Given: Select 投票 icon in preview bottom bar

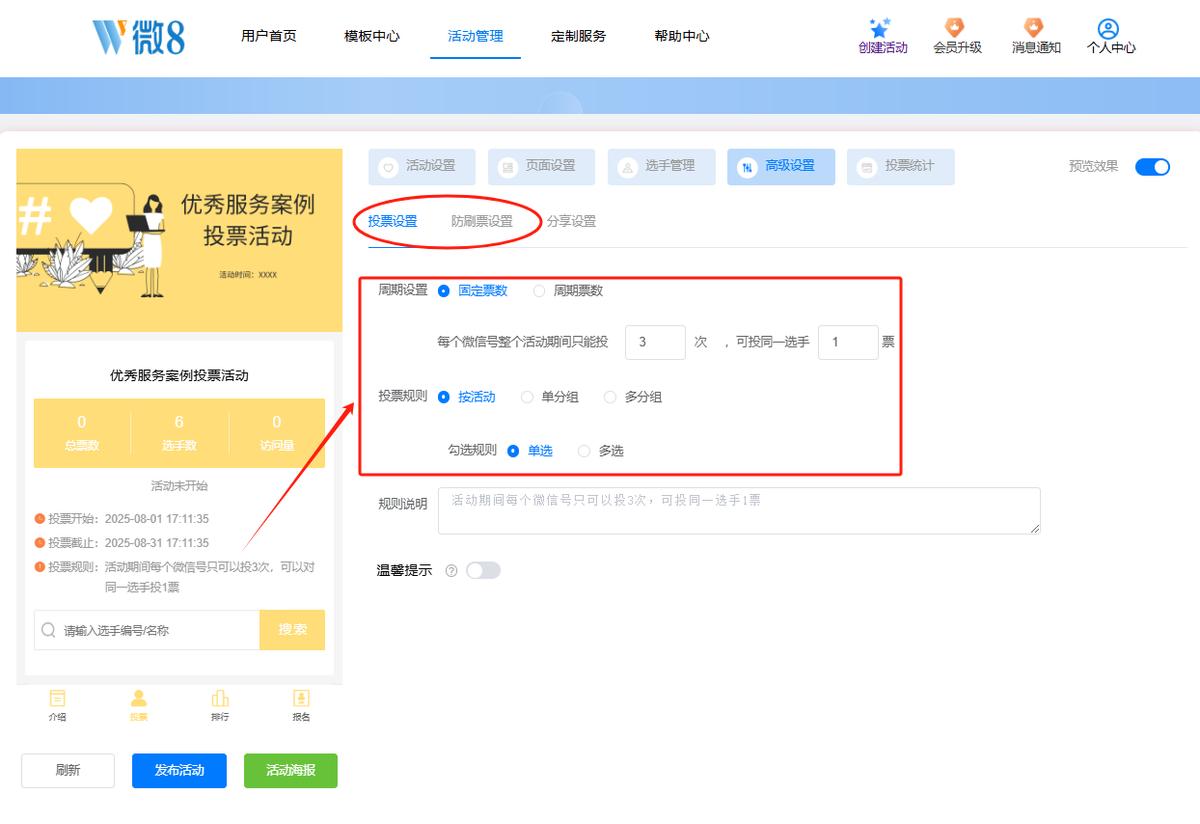Looking at the screenshot, I should tap(139, 698).
